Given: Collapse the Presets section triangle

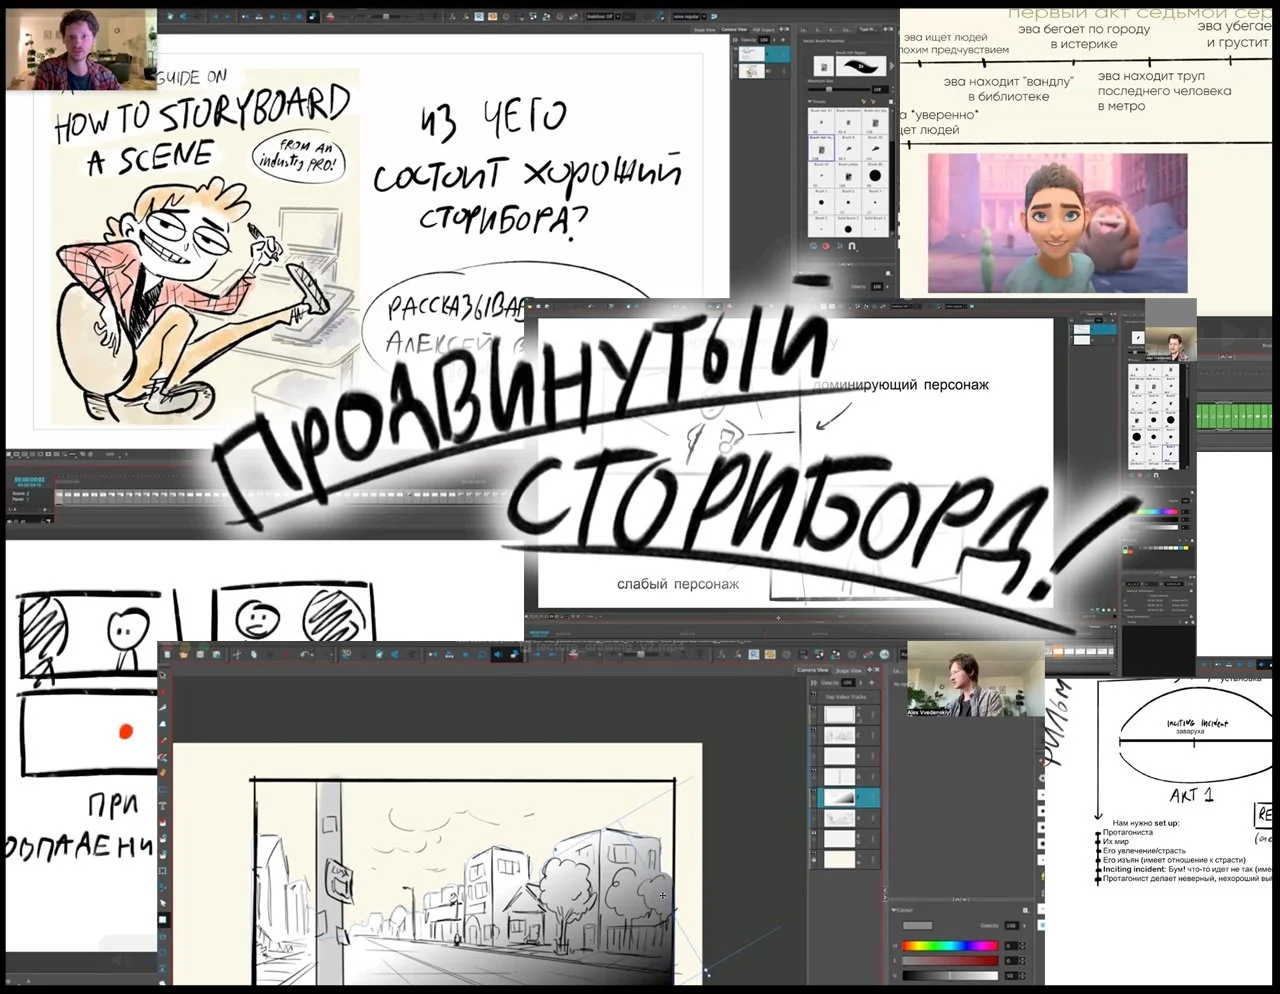Looking at the screenshot, I should pyautogui.click(x=811, y=99).
